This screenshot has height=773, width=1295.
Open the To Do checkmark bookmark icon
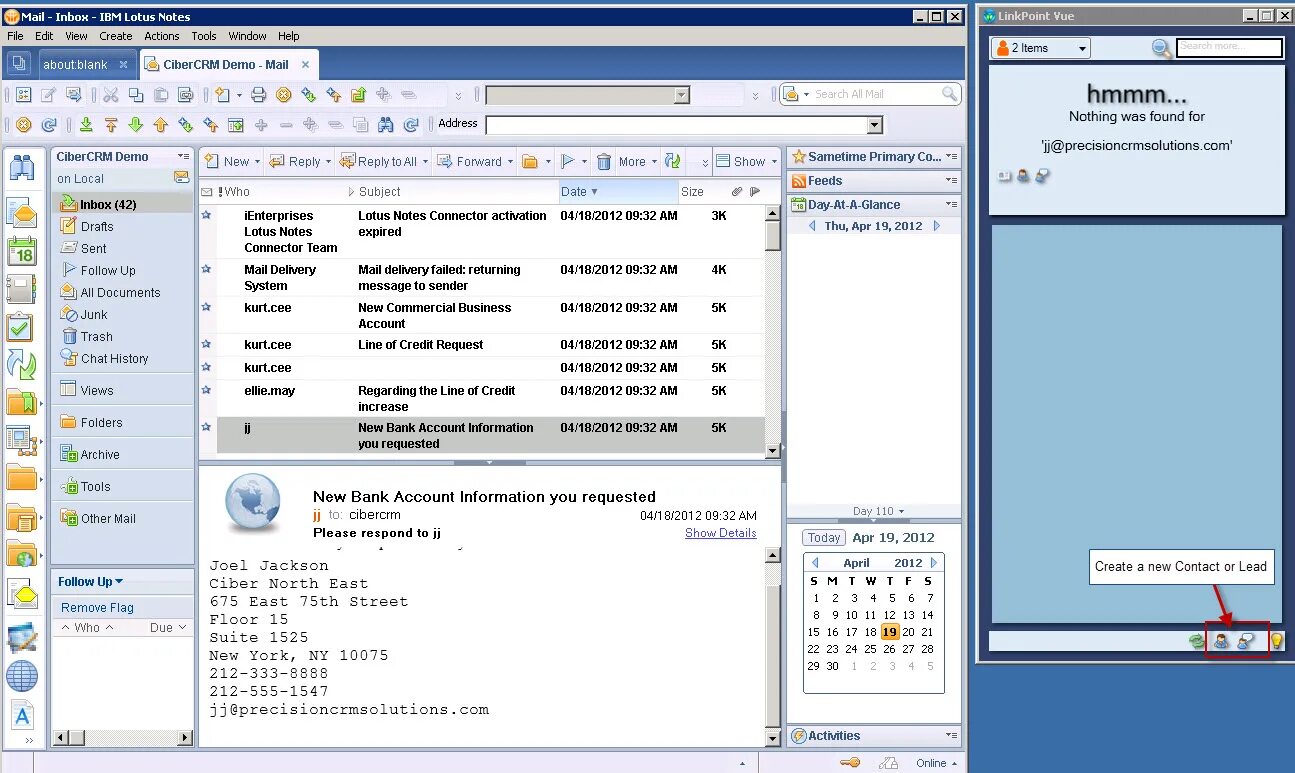(x=20, y=327)
